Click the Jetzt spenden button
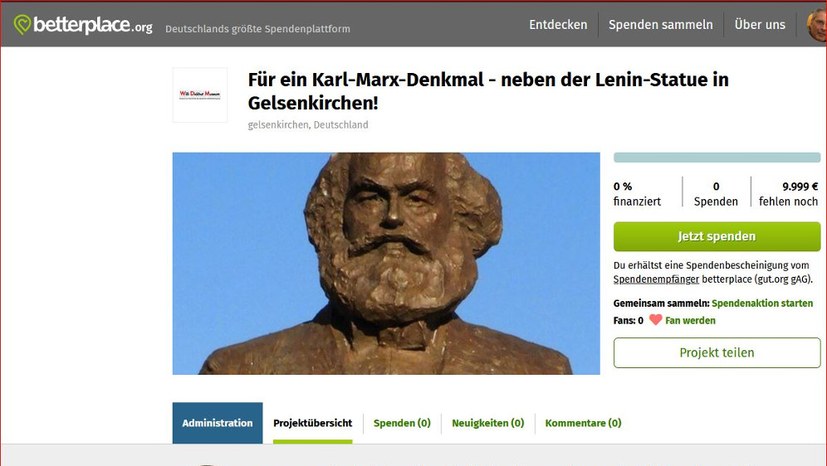 point(717,236)
